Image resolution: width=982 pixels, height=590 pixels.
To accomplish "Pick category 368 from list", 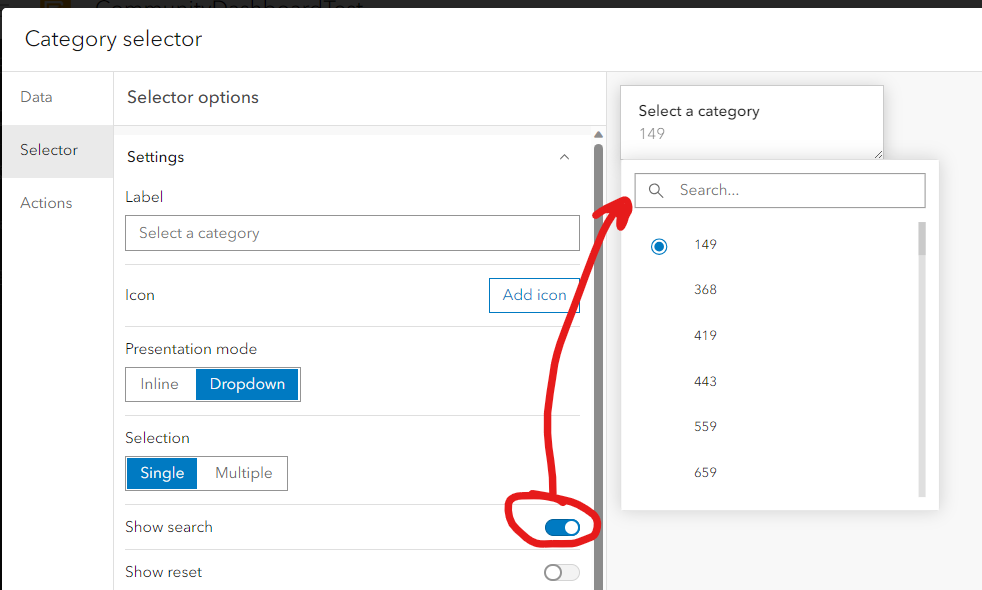I will coord(706,290).
